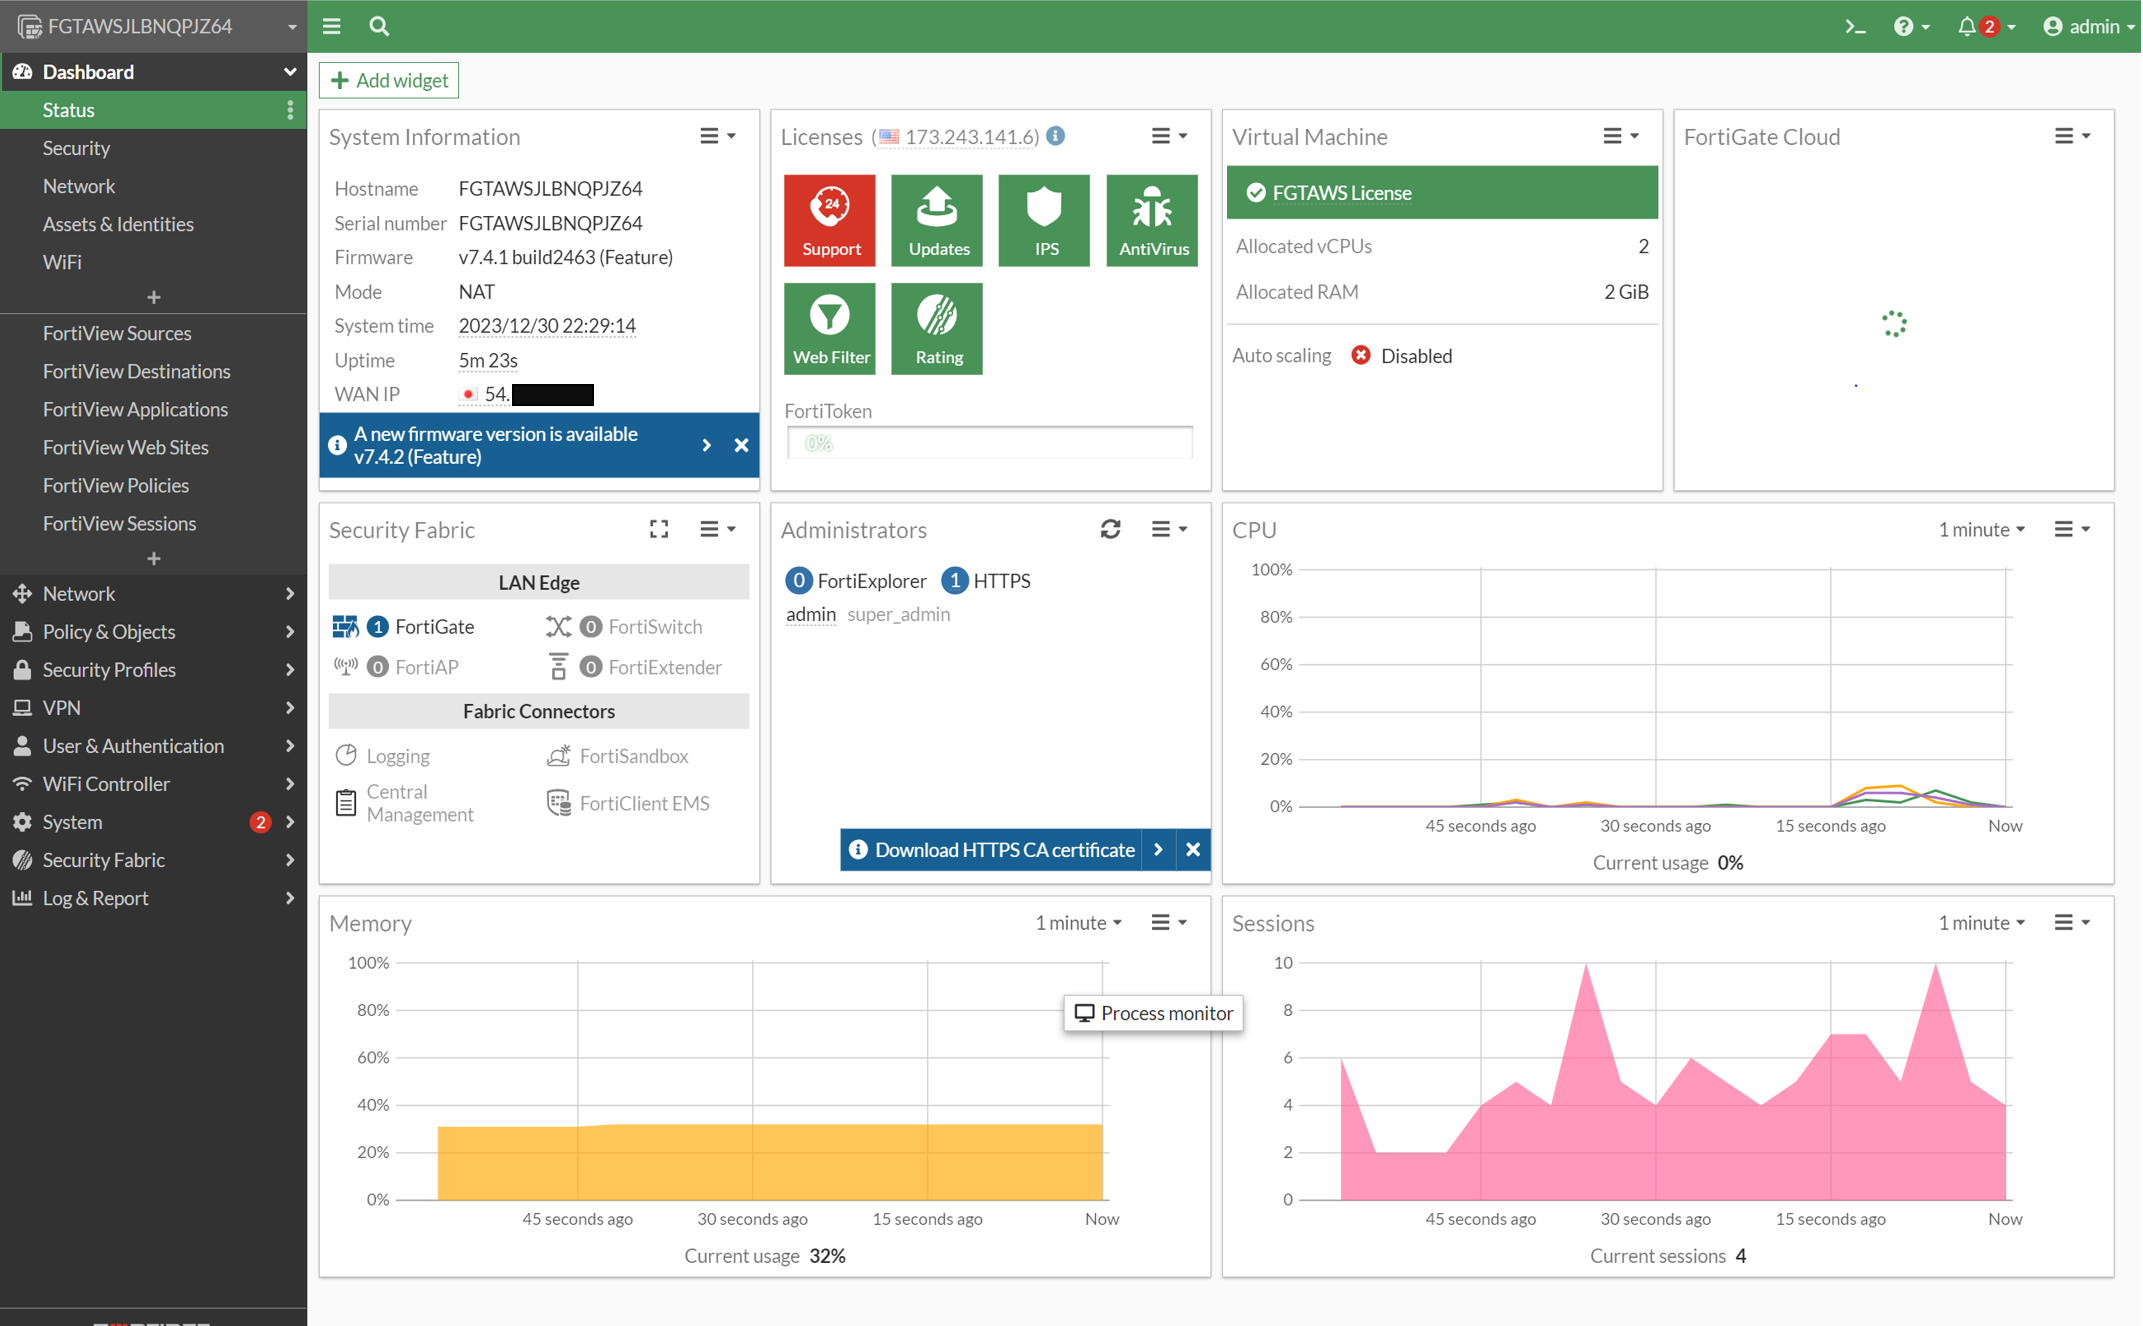
Task: Click the Process monitor tooltip button
Action: [x=1153, y=1013]
